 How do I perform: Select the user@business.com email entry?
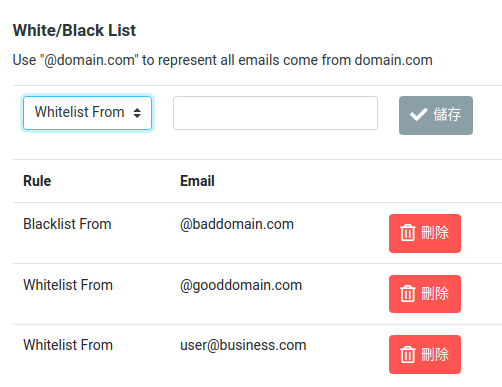point(243,345)
